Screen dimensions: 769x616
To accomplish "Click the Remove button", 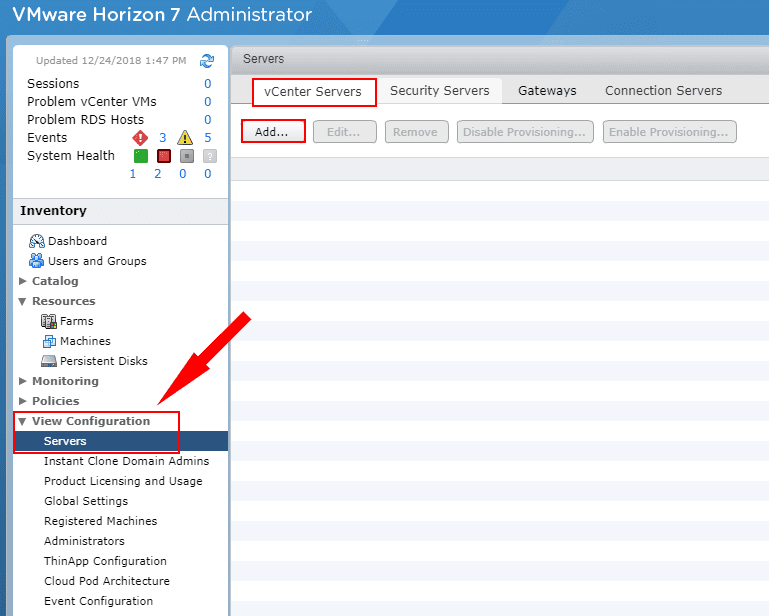I will pos(416,132).
